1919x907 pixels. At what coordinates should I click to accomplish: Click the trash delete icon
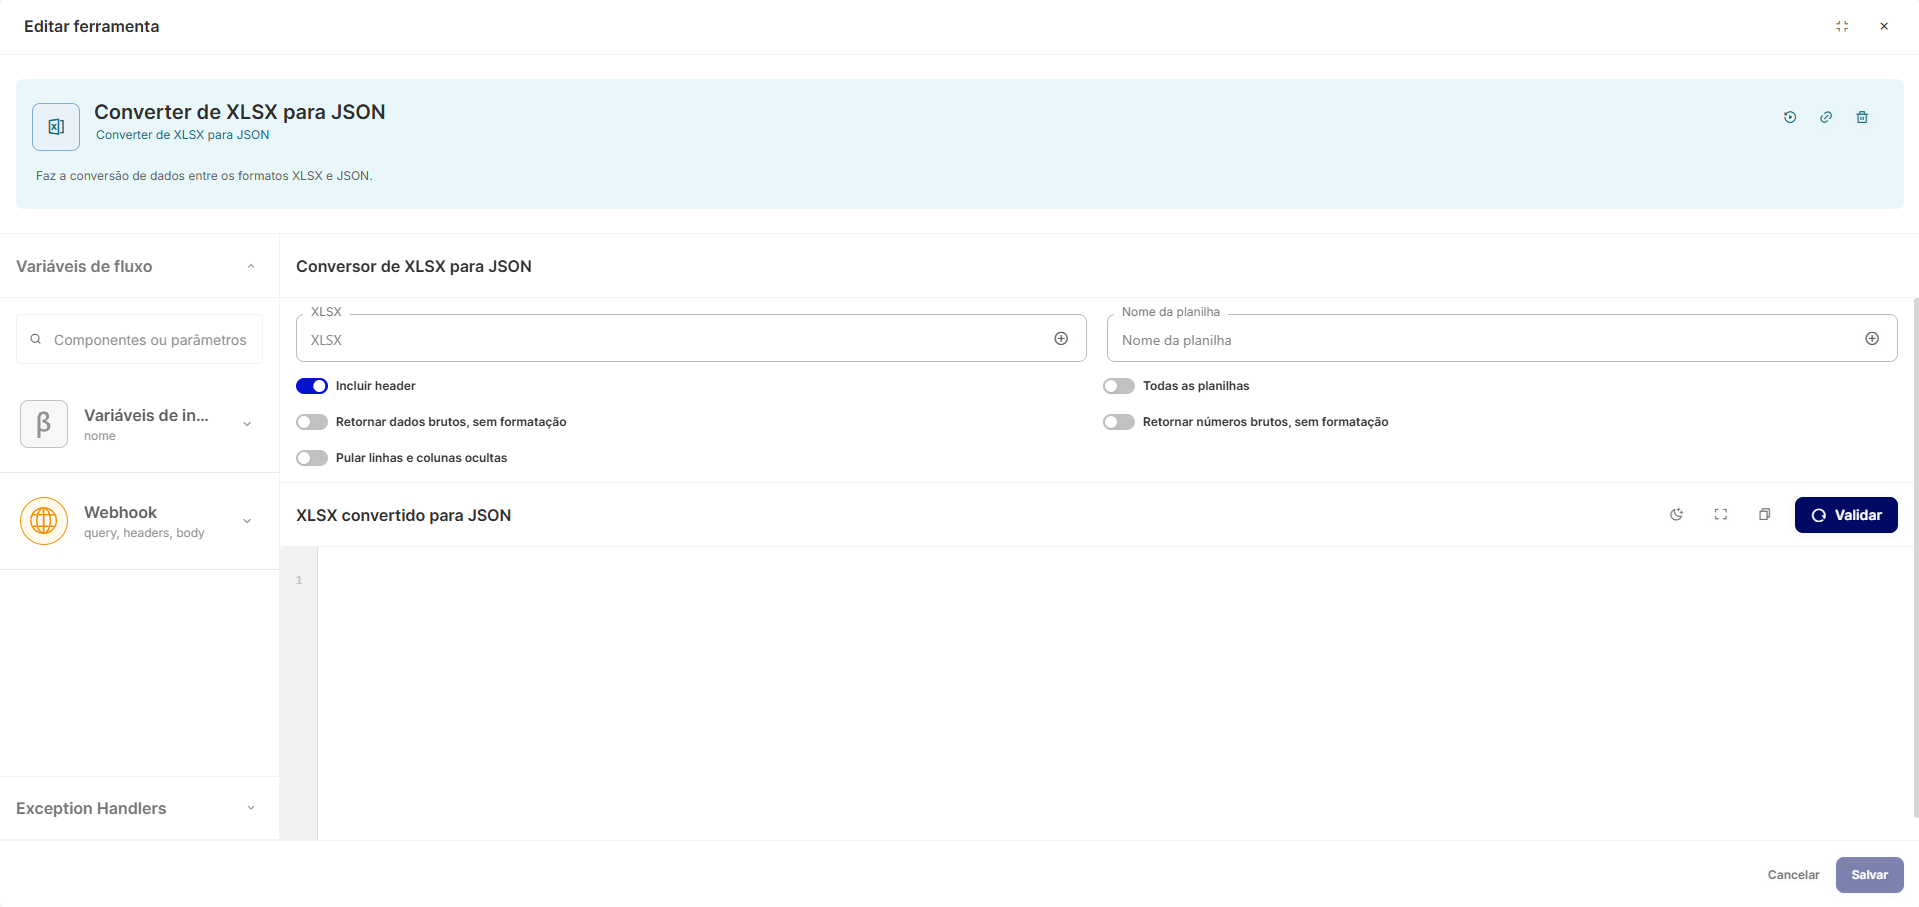[x=1862, y=117]
